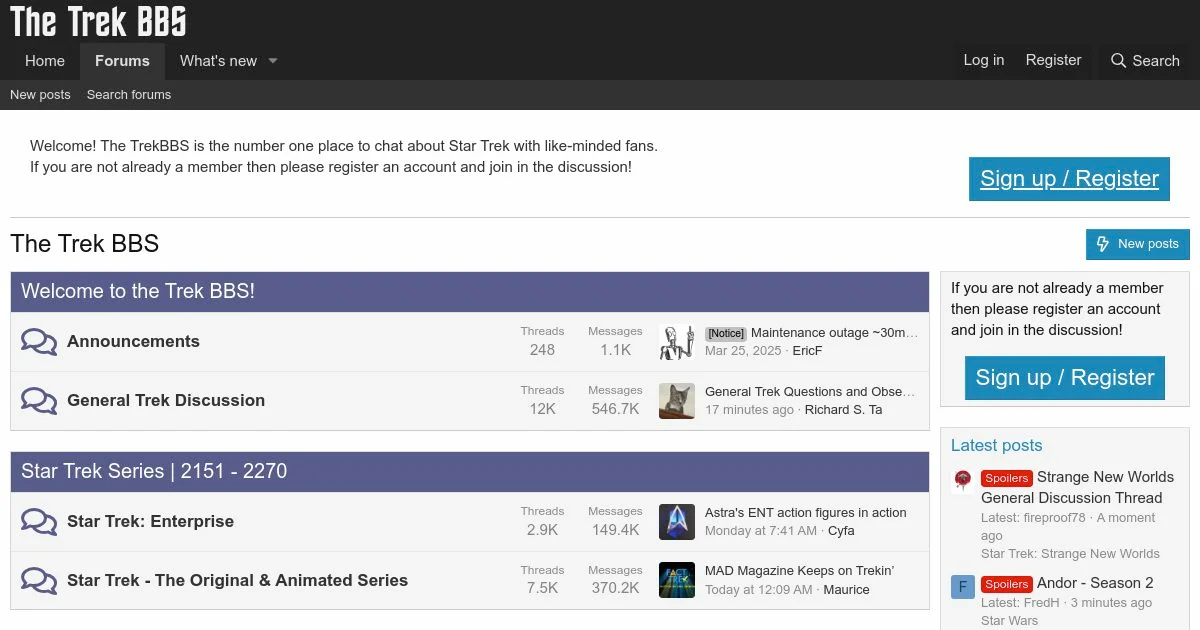The image size is (1200, 630).
Task: Click Spoilers tag beside Andor
Action: pos(1006,584)
